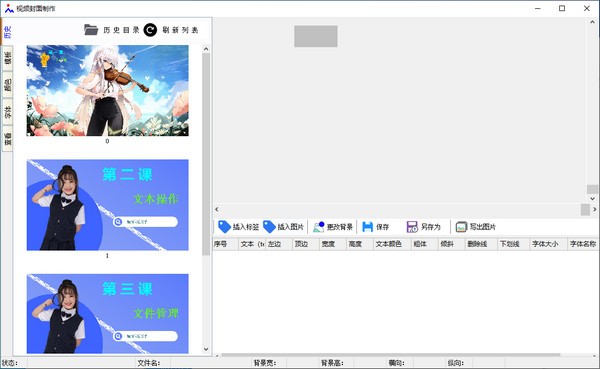Click the 文本 column header
This screenshot has height=369, width=600.
tap(251, 244)
